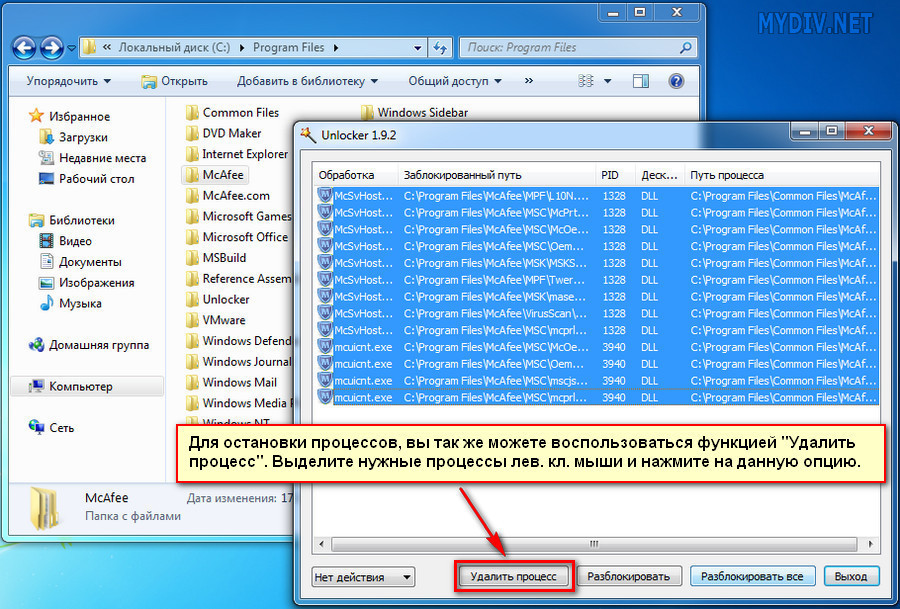Select the Windows Sidebar folder

pyautogui.click(x=414, y=113)
